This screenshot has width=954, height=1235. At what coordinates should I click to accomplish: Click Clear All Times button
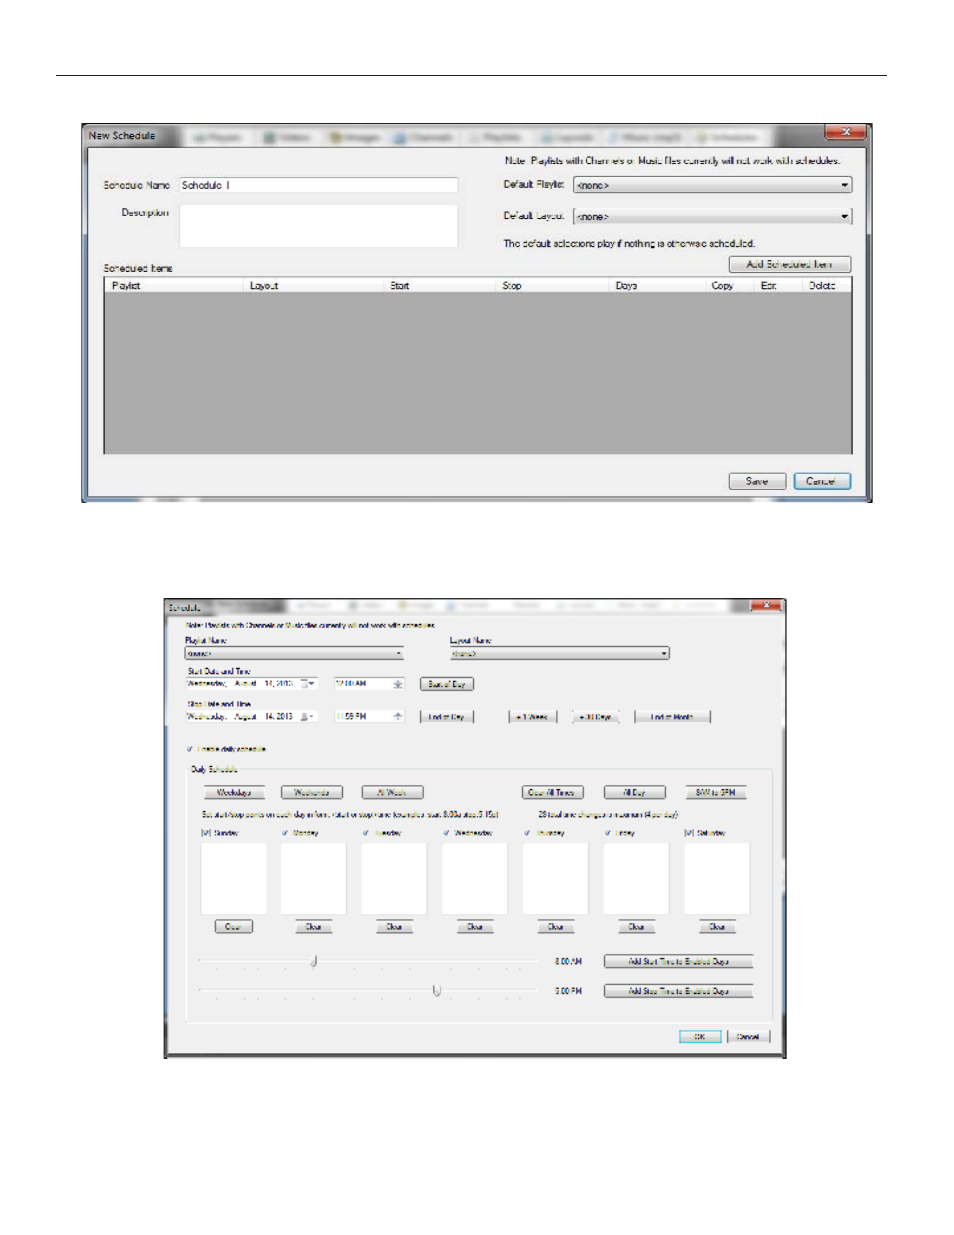pyautogui.click(x=552, y=792)
